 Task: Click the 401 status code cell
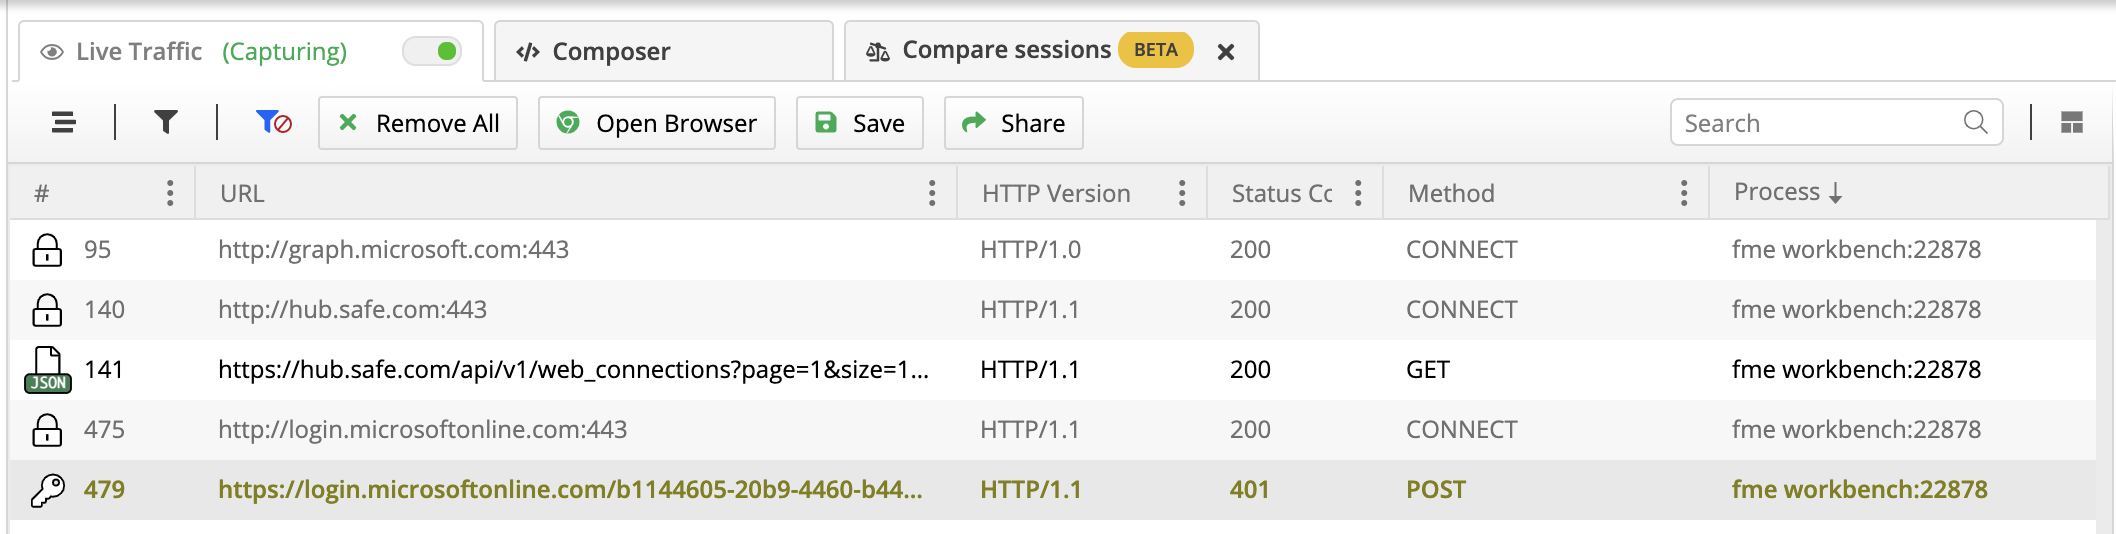(x=1249, y=489)
